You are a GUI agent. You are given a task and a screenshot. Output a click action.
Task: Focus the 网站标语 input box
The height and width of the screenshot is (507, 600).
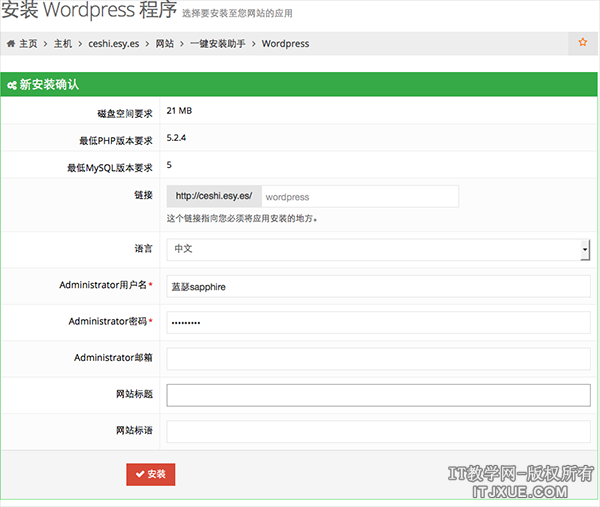coord(378,432)
